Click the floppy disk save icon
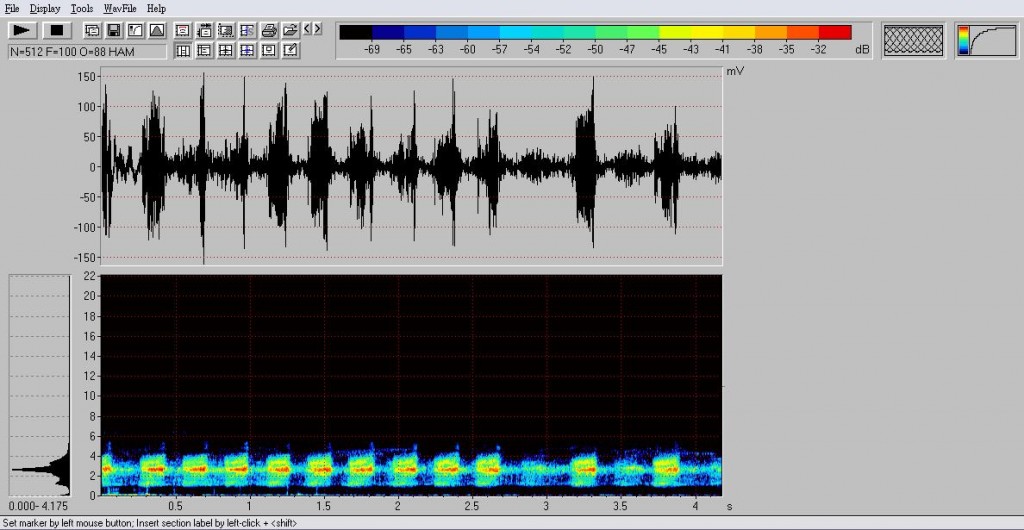 pos(113,30)
